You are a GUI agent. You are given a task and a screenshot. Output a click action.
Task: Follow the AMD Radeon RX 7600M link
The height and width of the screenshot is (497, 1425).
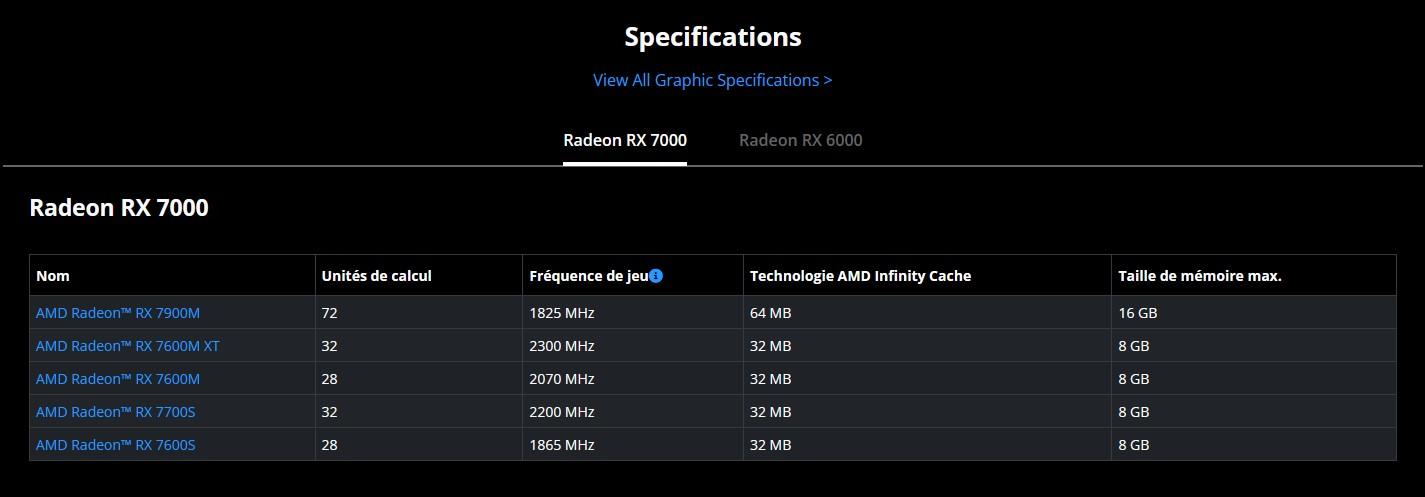click(118, 379)
